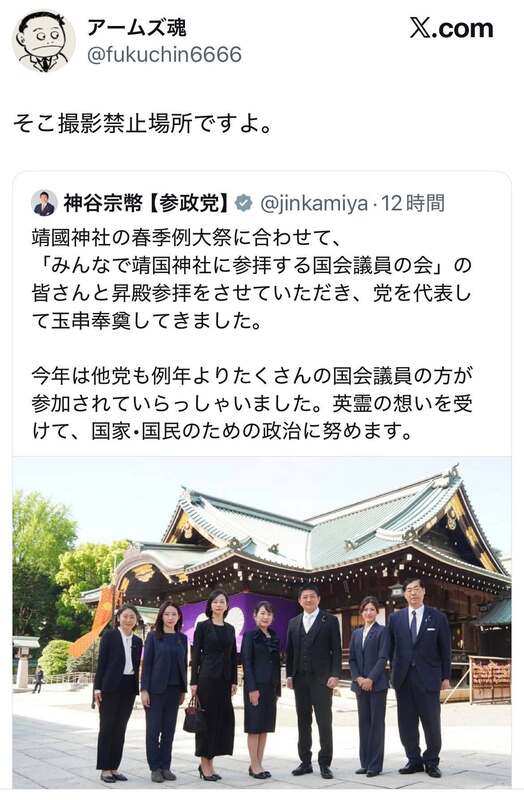Open the shrine group photo
The width and height of the screenshot is (524, 800).
[262, 622]
